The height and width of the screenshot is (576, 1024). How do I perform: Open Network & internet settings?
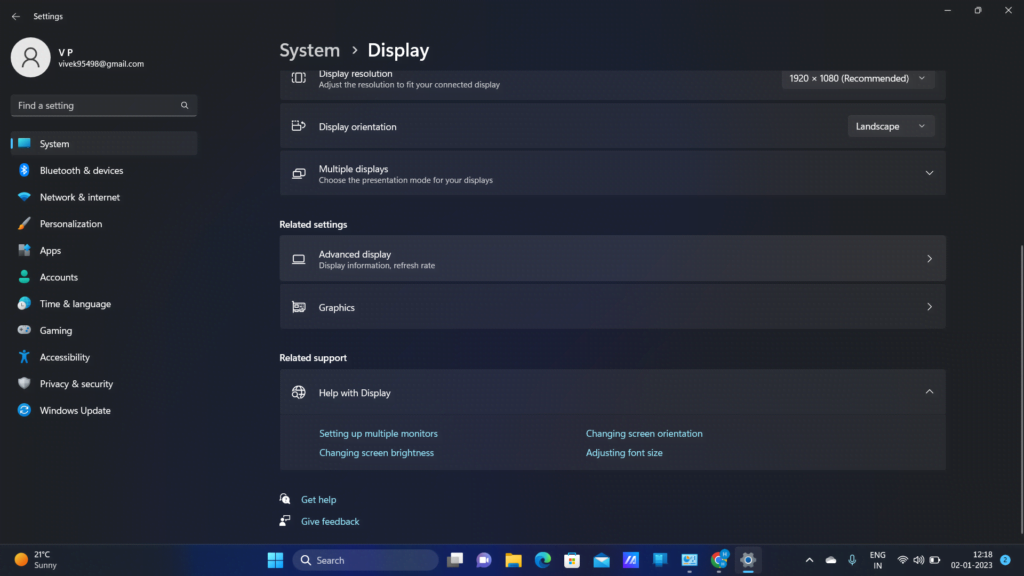pos(104,197)
